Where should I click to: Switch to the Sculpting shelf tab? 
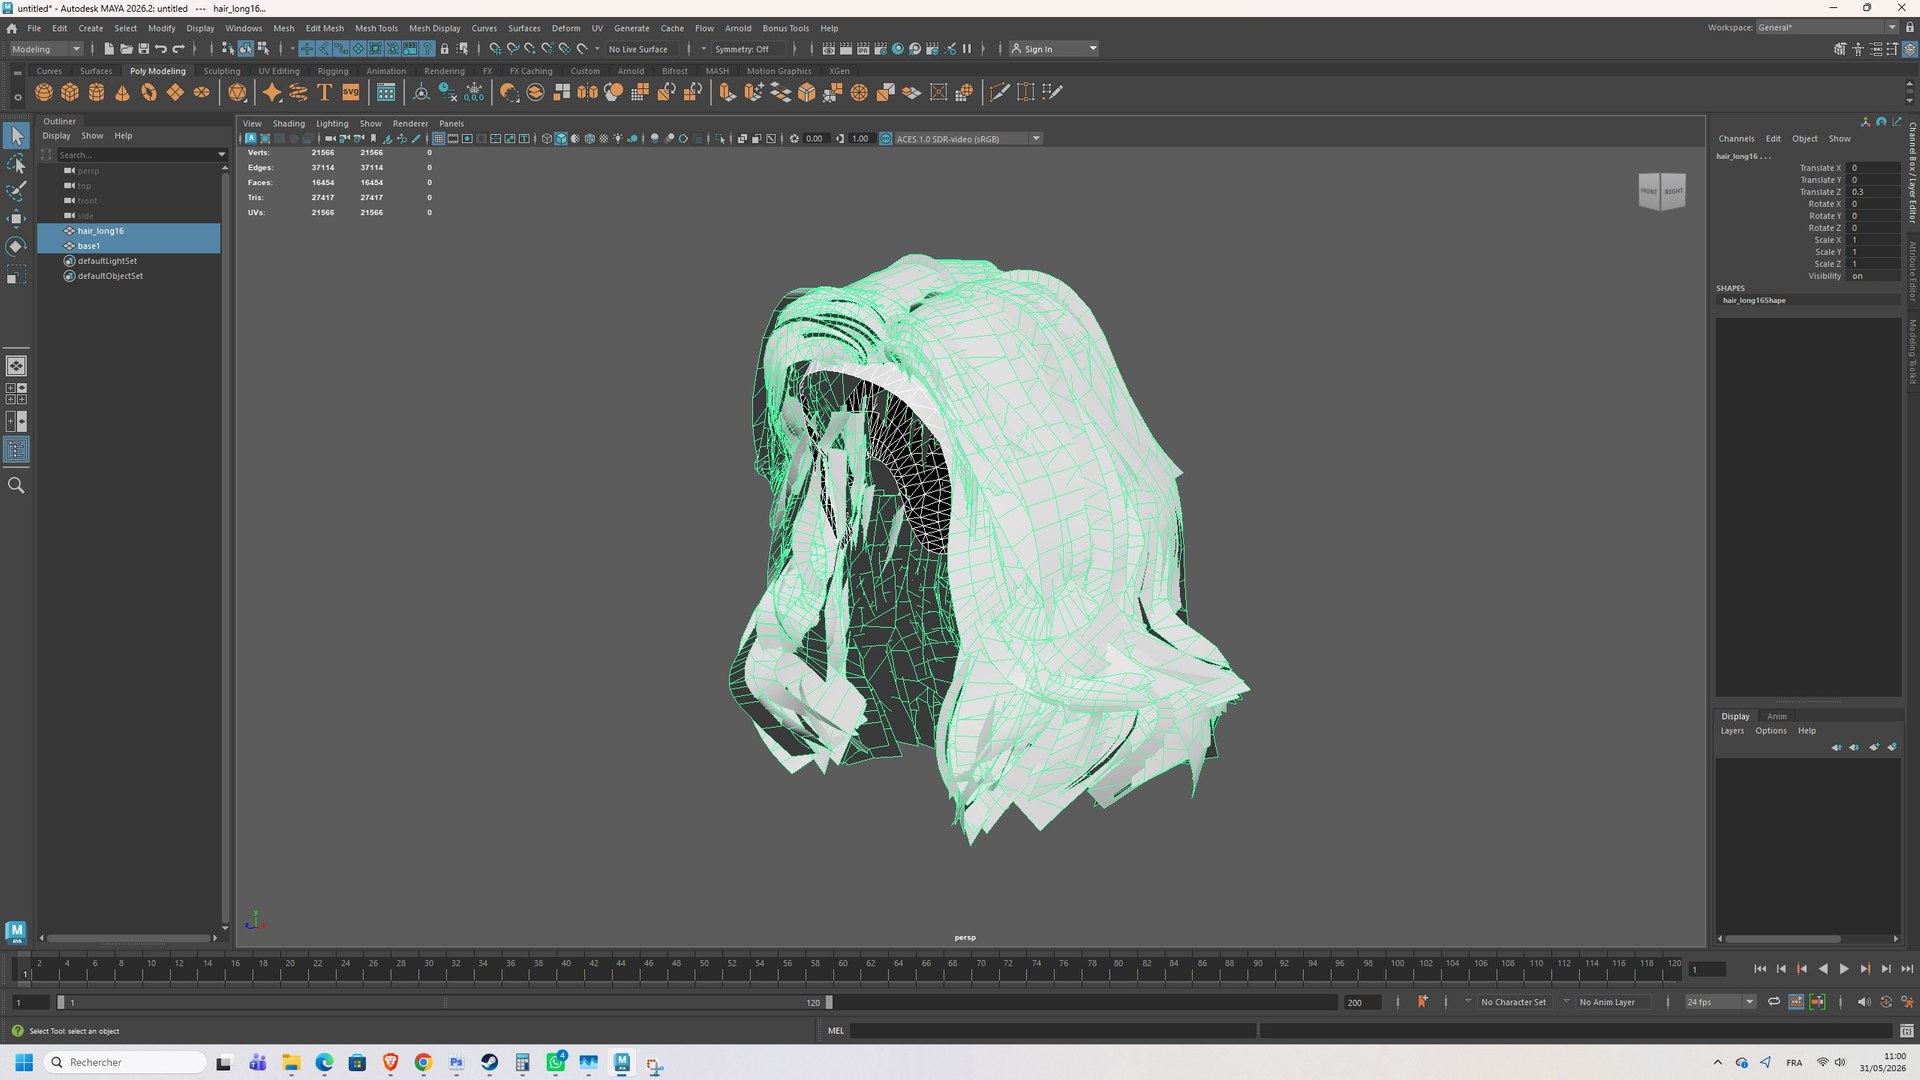click(x=222, y=71)
